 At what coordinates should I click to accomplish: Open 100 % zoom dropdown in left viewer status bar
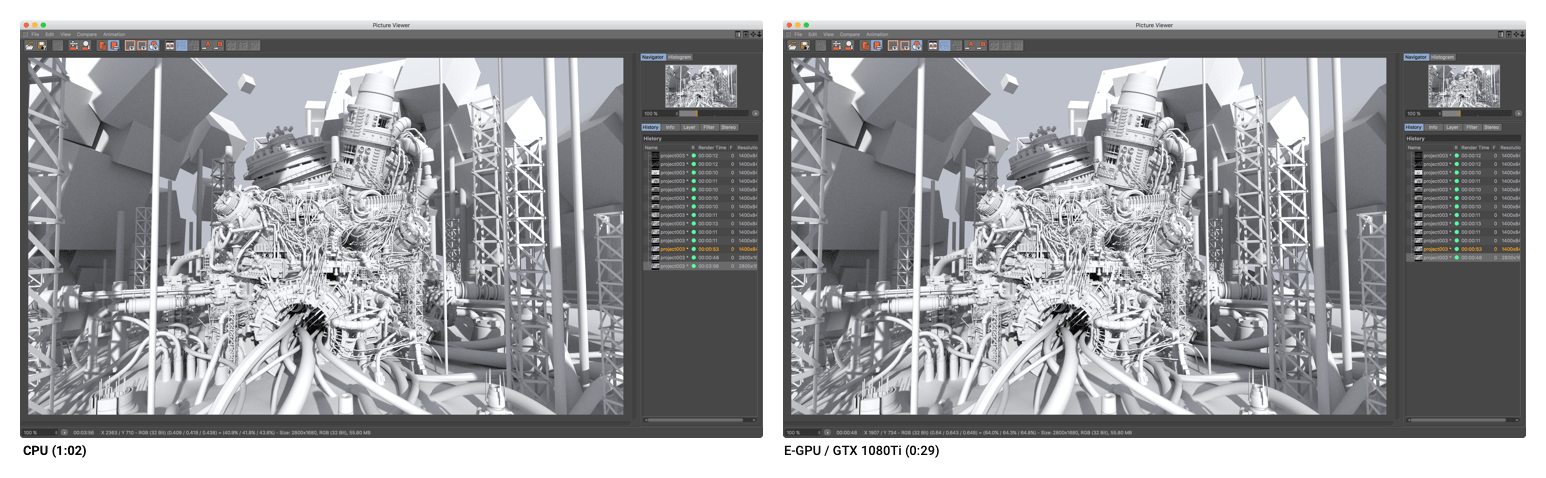click(x=40, y=432)
